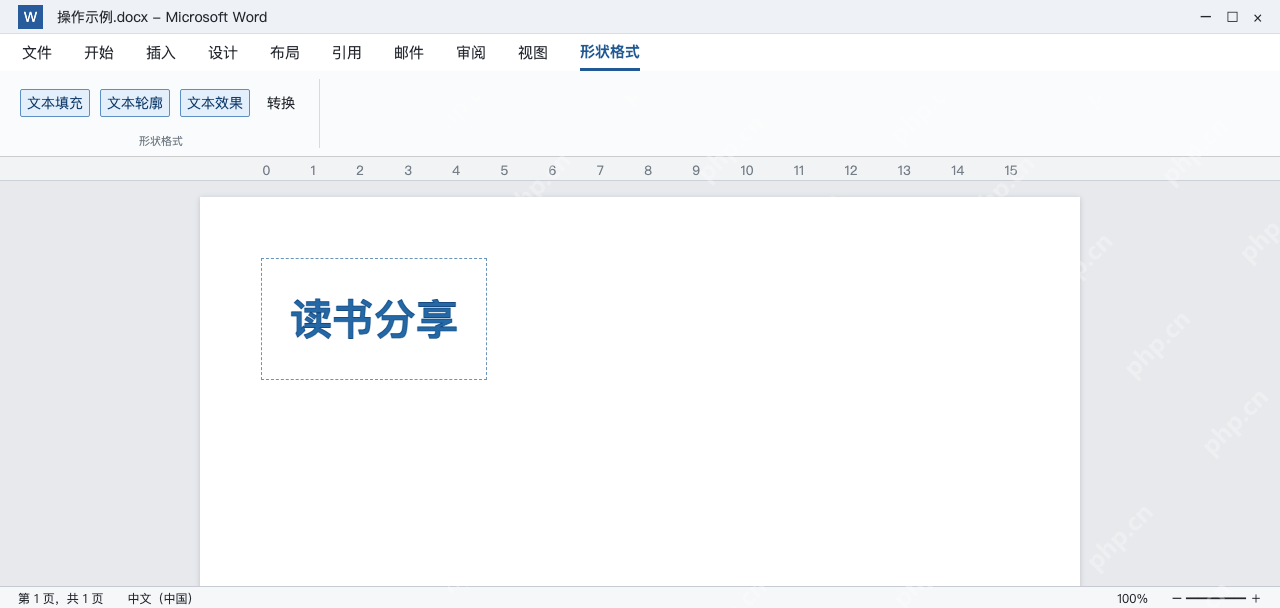Select the 读书分享 text box
1280x608 pixels.
(374, 319)
